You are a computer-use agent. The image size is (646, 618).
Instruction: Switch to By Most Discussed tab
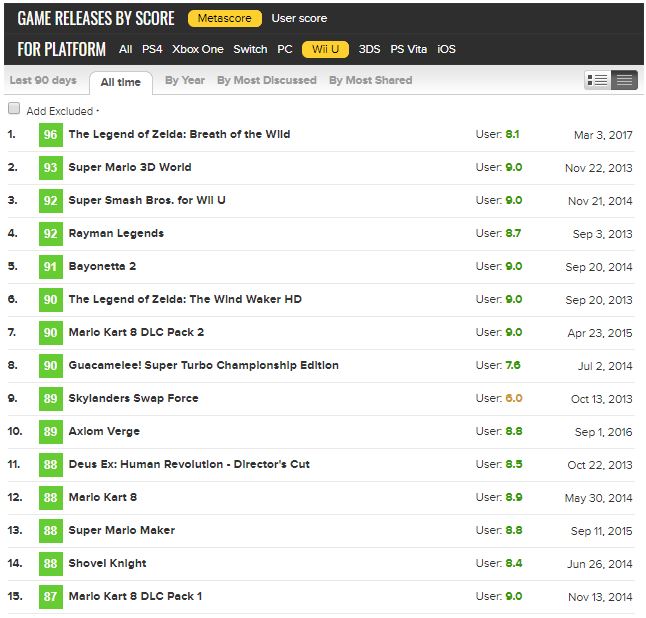point(266,80)
